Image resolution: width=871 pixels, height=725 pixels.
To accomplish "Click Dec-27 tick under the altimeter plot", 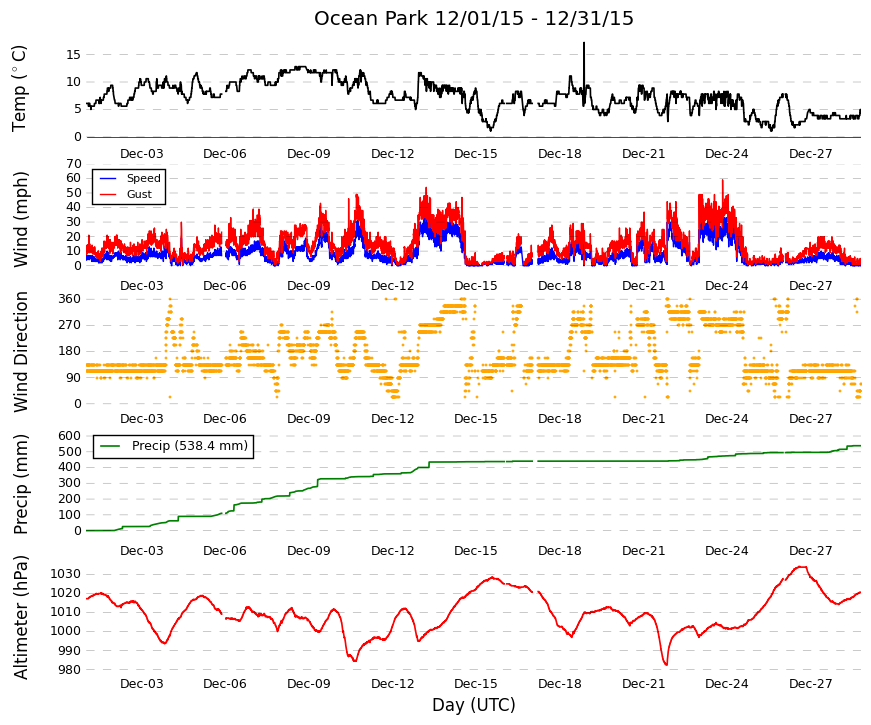I will (810, 684).
